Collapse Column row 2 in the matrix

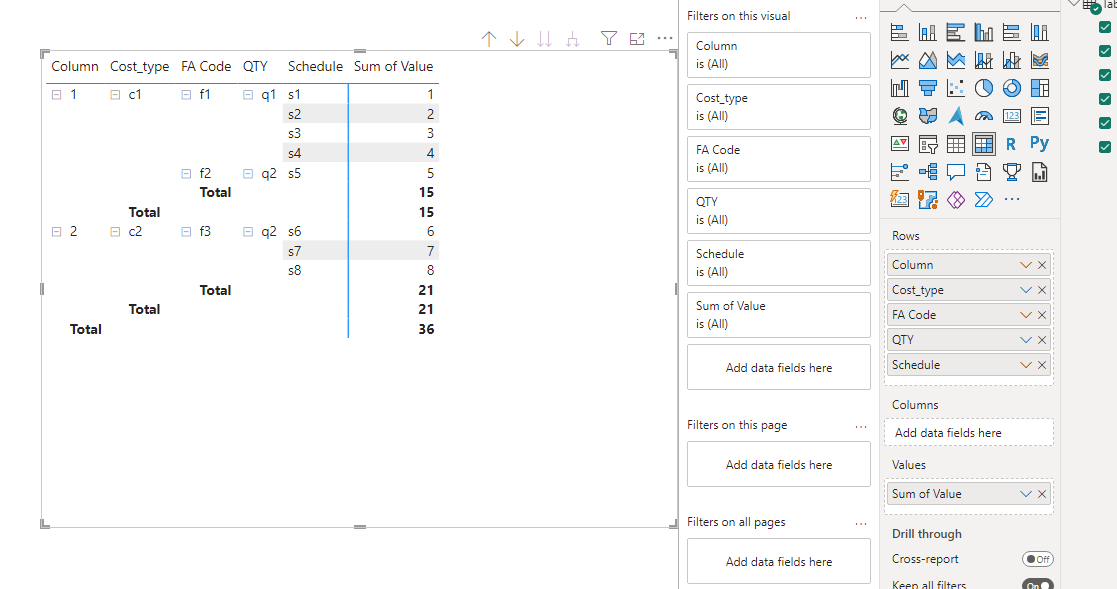(x=56, y=231)
